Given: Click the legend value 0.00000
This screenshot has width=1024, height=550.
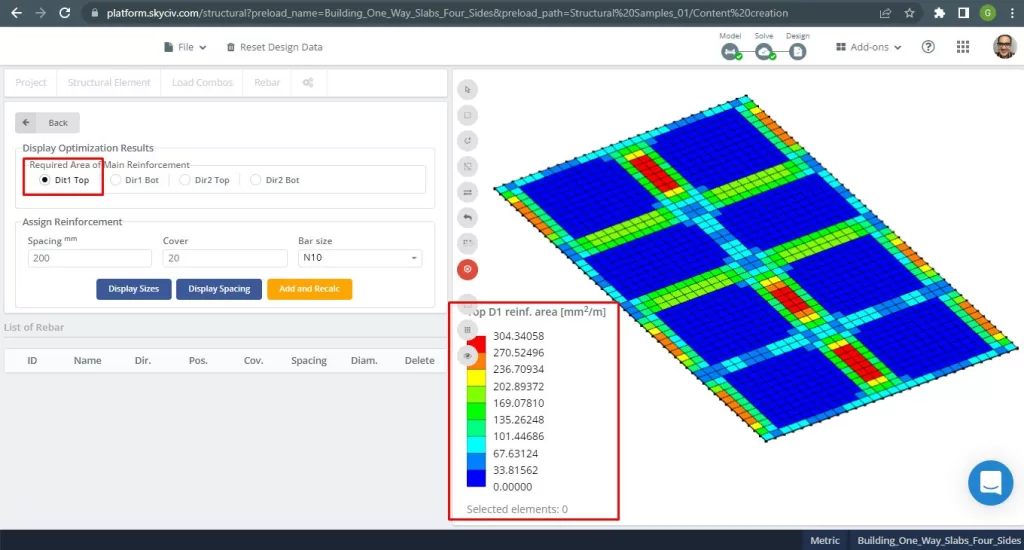Looking at the screenshot, I should click(x=513, y=487).
